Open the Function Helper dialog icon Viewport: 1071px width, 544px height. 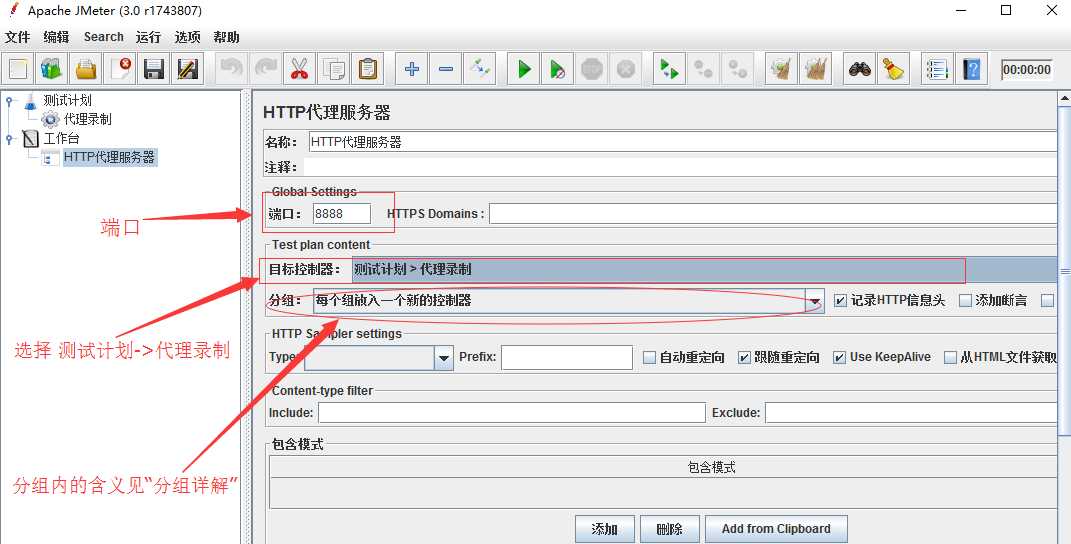pos(938,69)
